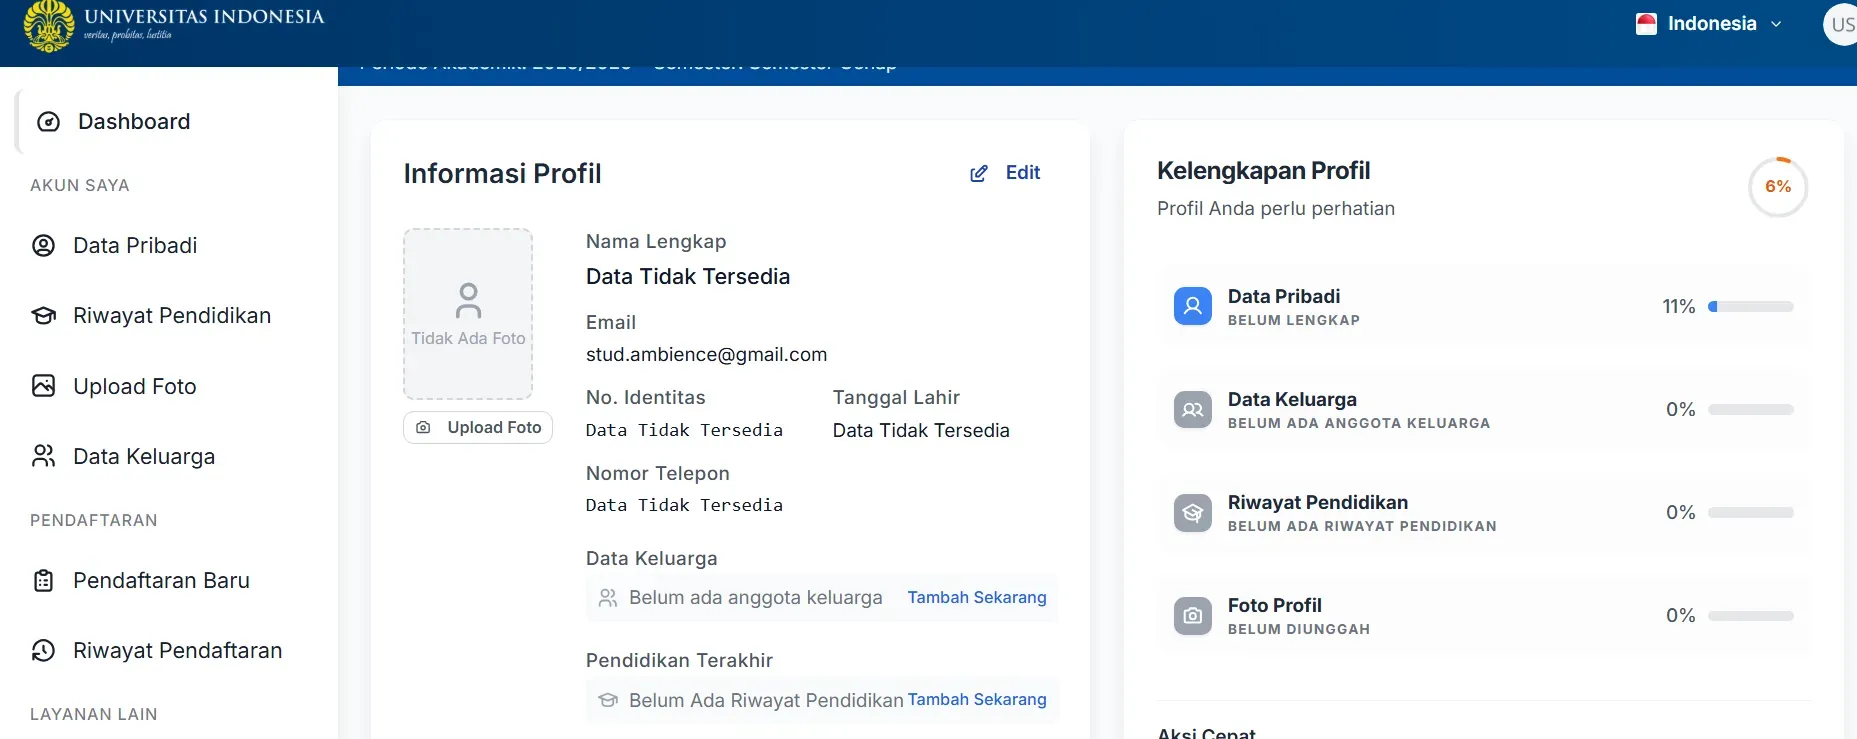Click the gray Riwayat Pendidikan card icon
The height and width of the screenshot is (739, 1857).
coord(1192,513)
